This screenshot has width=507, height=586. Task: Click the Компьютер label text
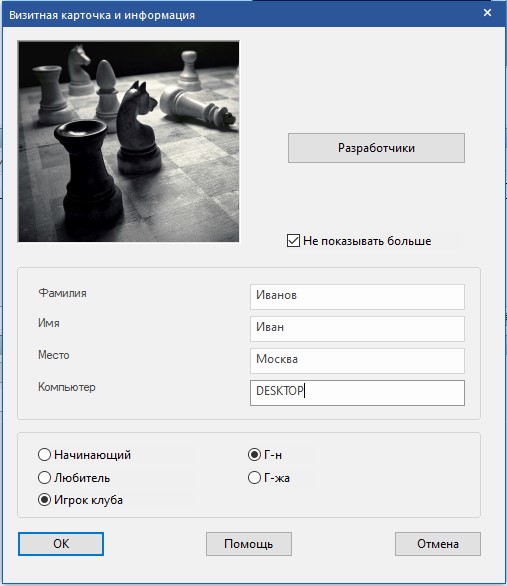pyautogui.click(x=67, y=387)
